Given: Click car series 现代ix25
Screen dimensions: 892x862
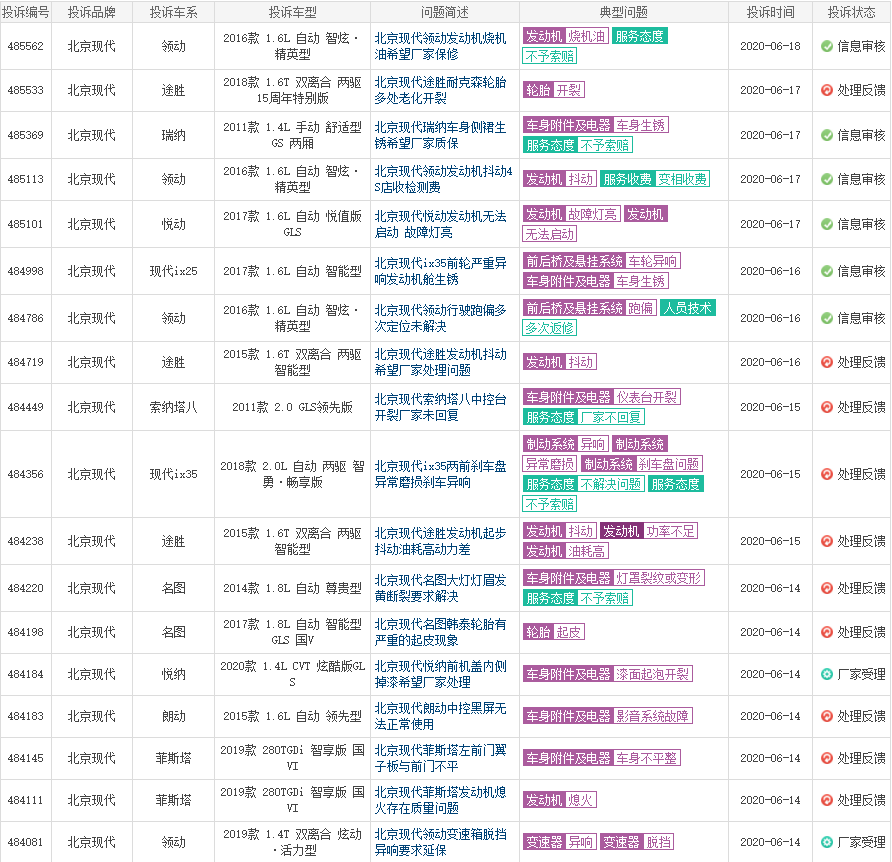Looking at the screenshot, I should tap(174, 271).
